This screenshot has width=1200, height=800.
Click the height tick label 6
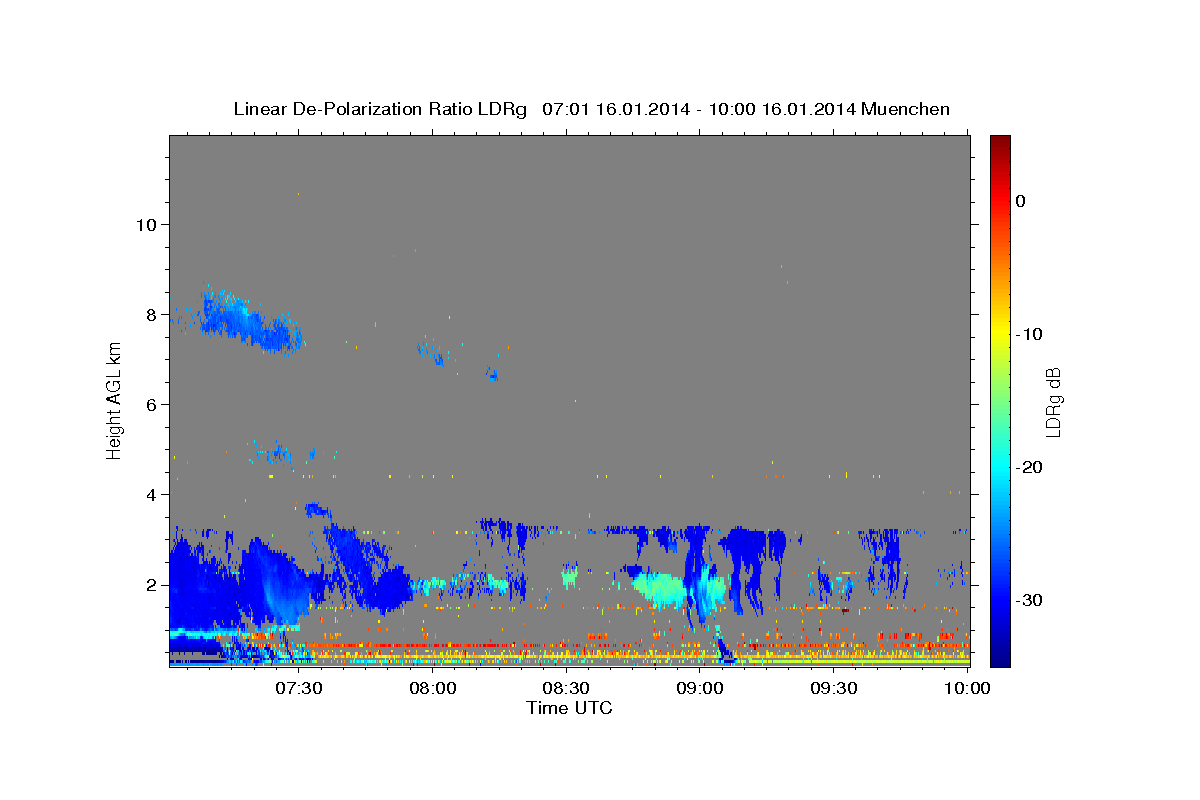[152, 404]
